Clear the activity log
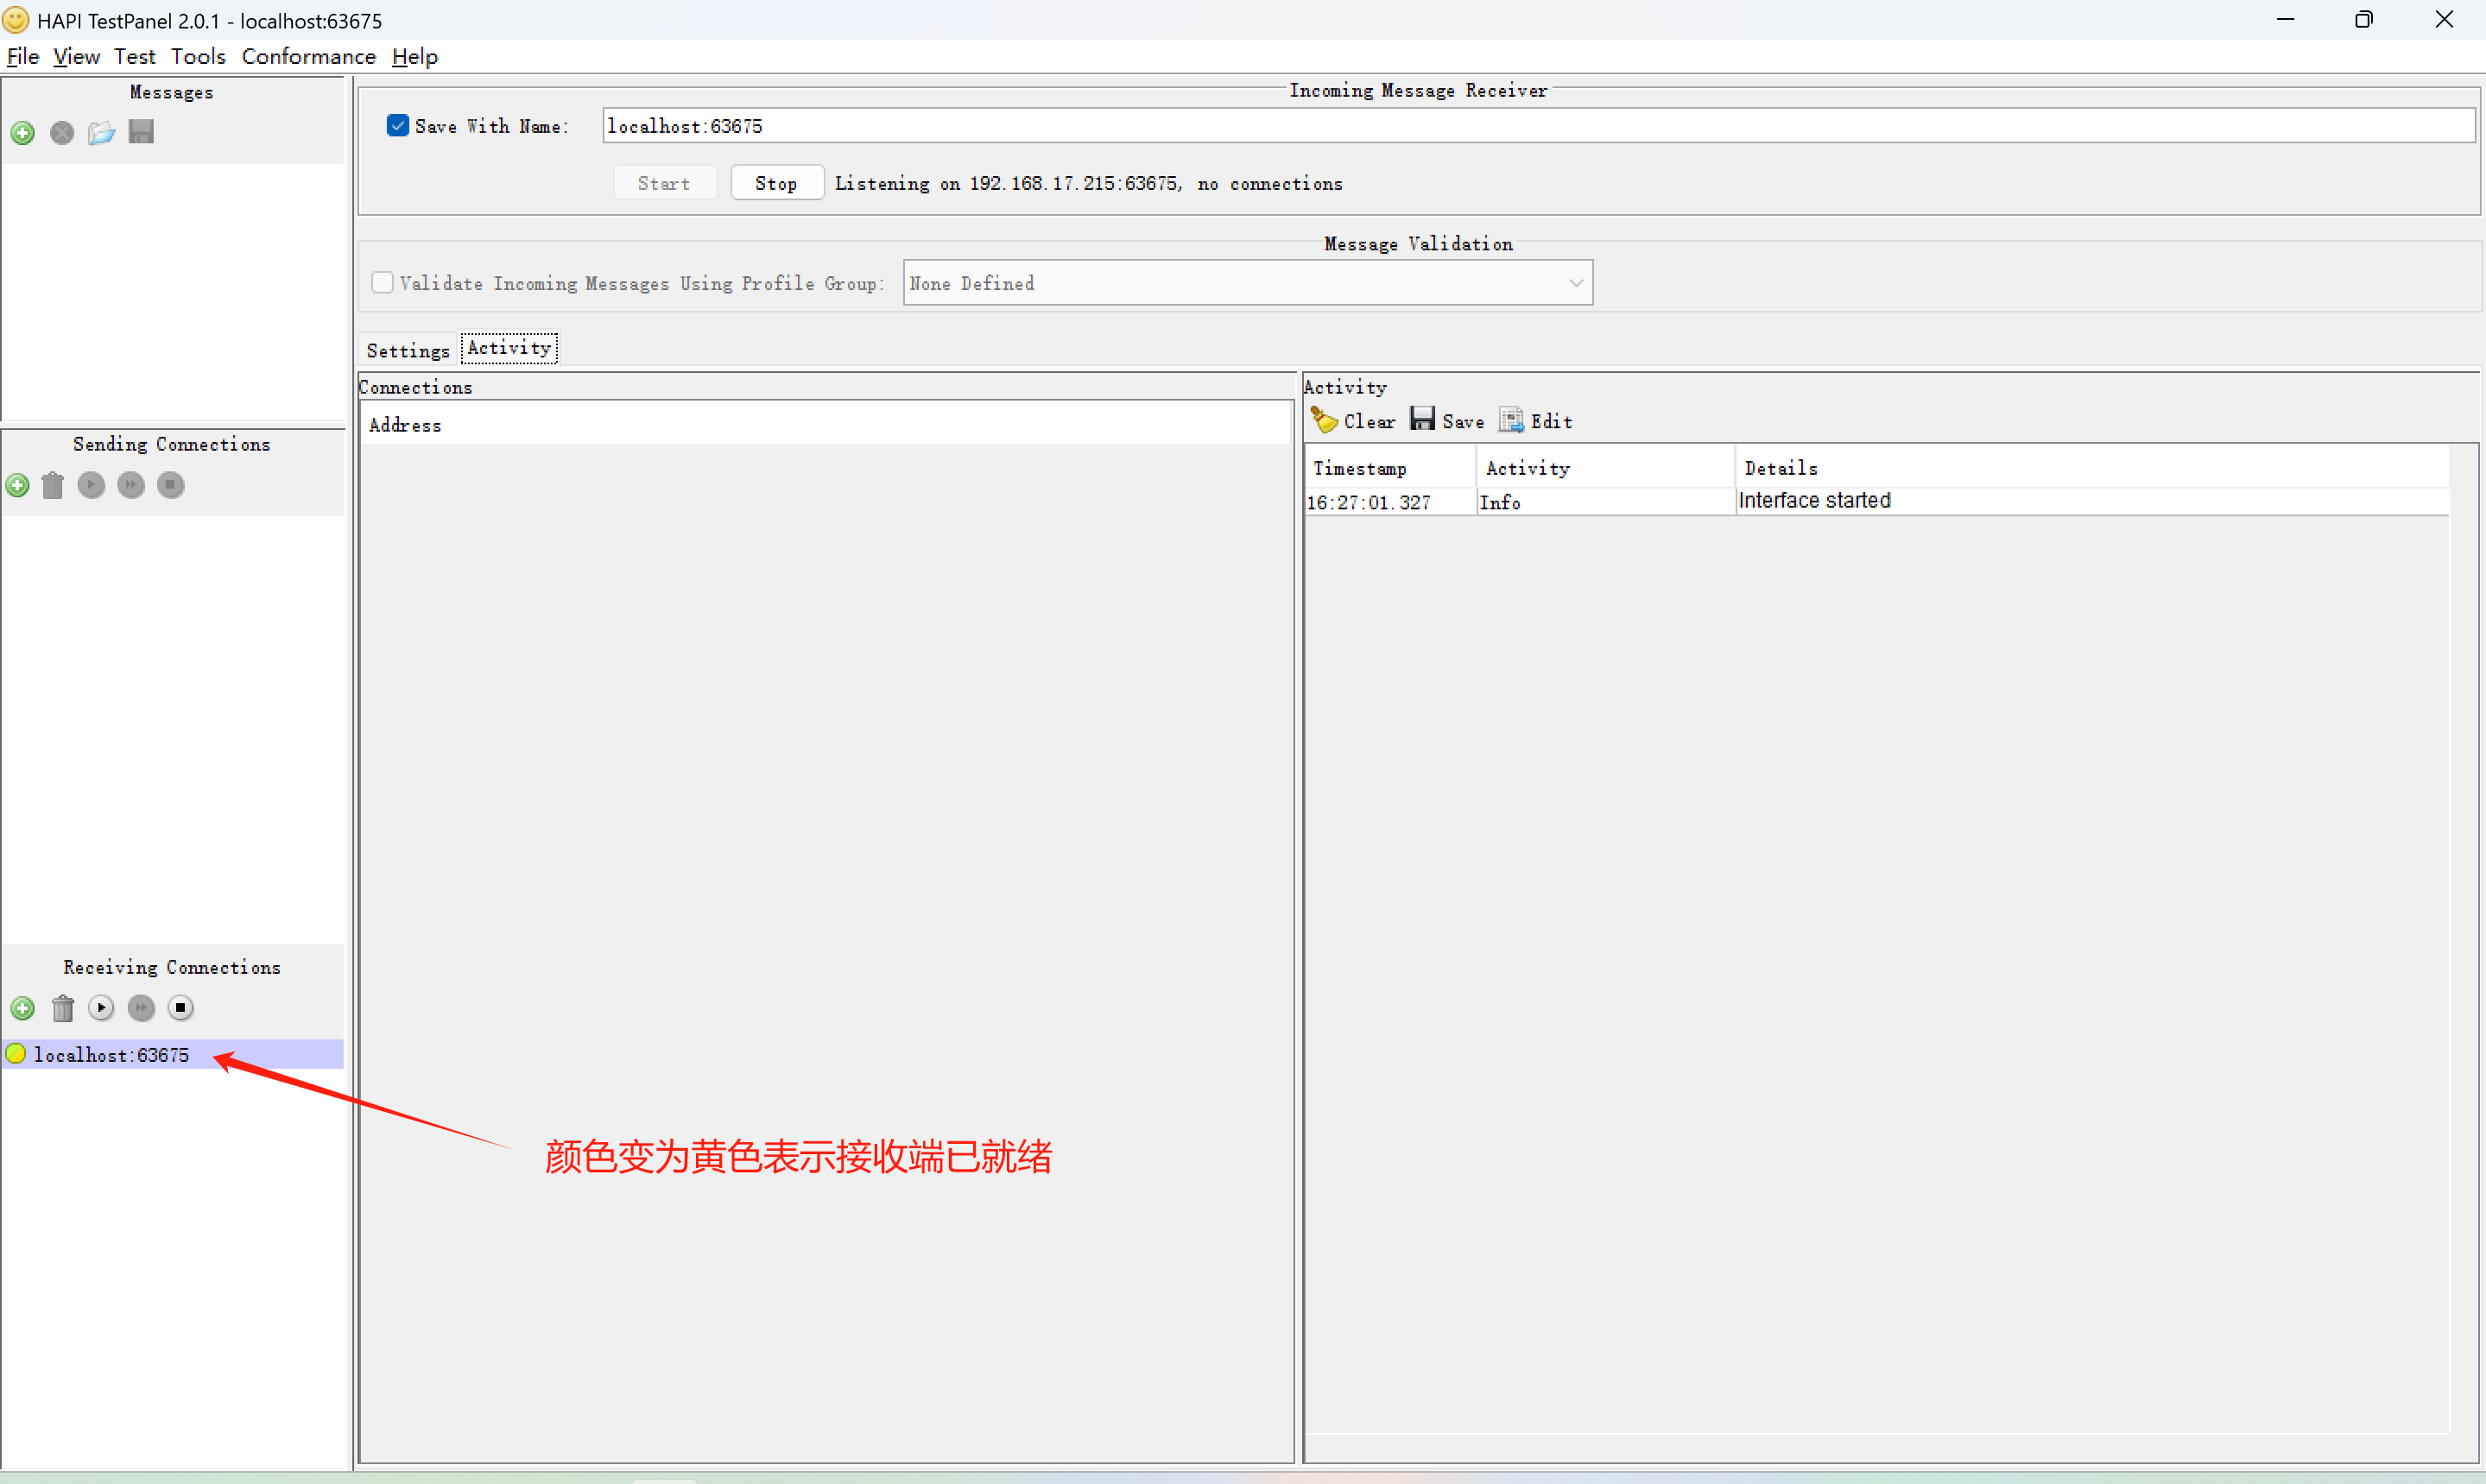The width and height of the screenshot is (2486, 1484). coord(1354,421)
